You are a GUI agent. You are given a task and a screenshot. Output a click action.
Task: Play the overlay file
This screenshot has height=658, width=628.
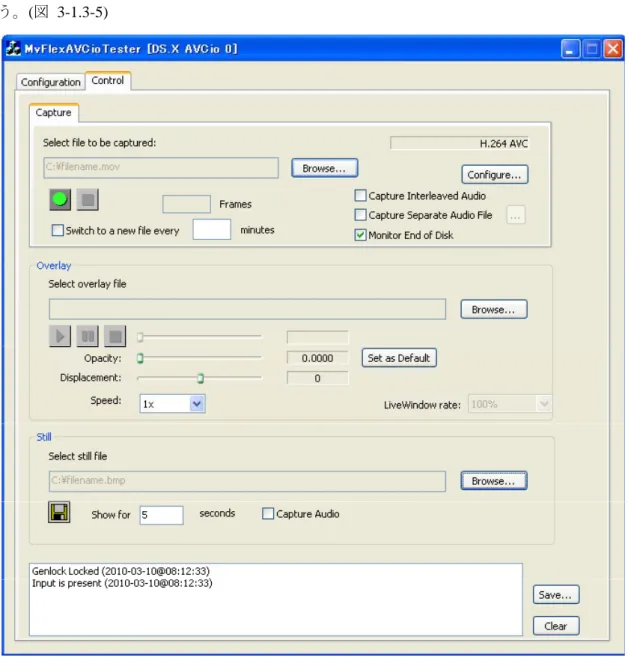[60, 336]
